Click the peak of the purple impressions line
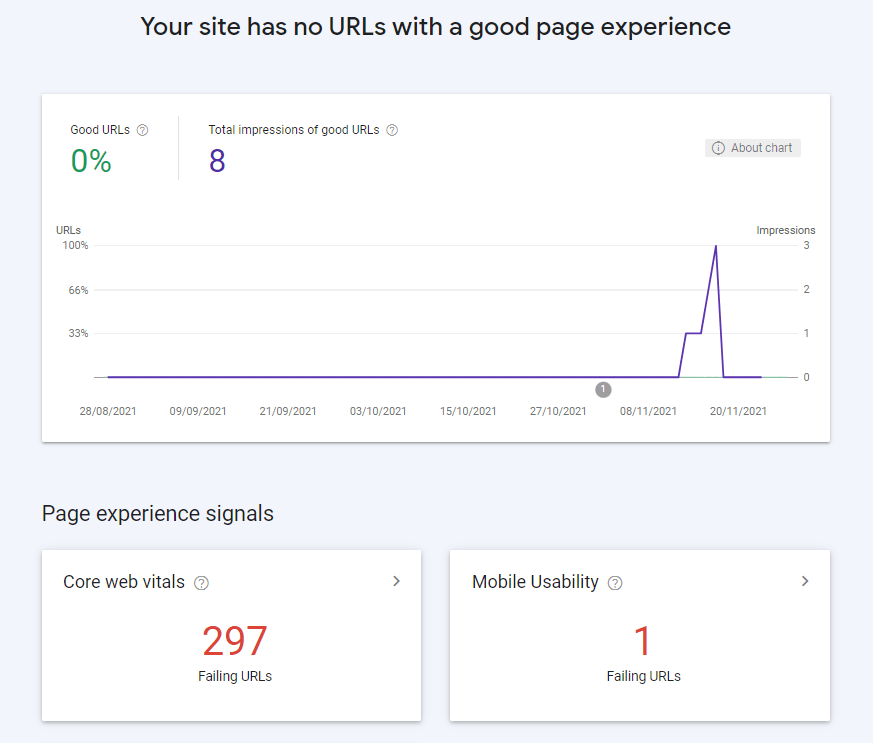The height and width of the screenshot is (743, 873). (x=716, y=246)
